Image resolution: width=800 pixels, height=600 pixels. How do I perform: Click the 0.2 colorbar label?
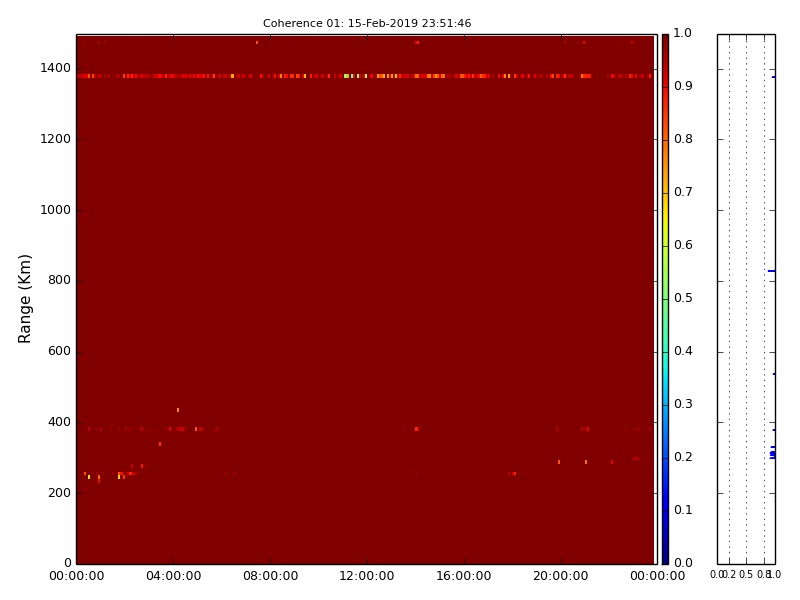click(683, 457)
